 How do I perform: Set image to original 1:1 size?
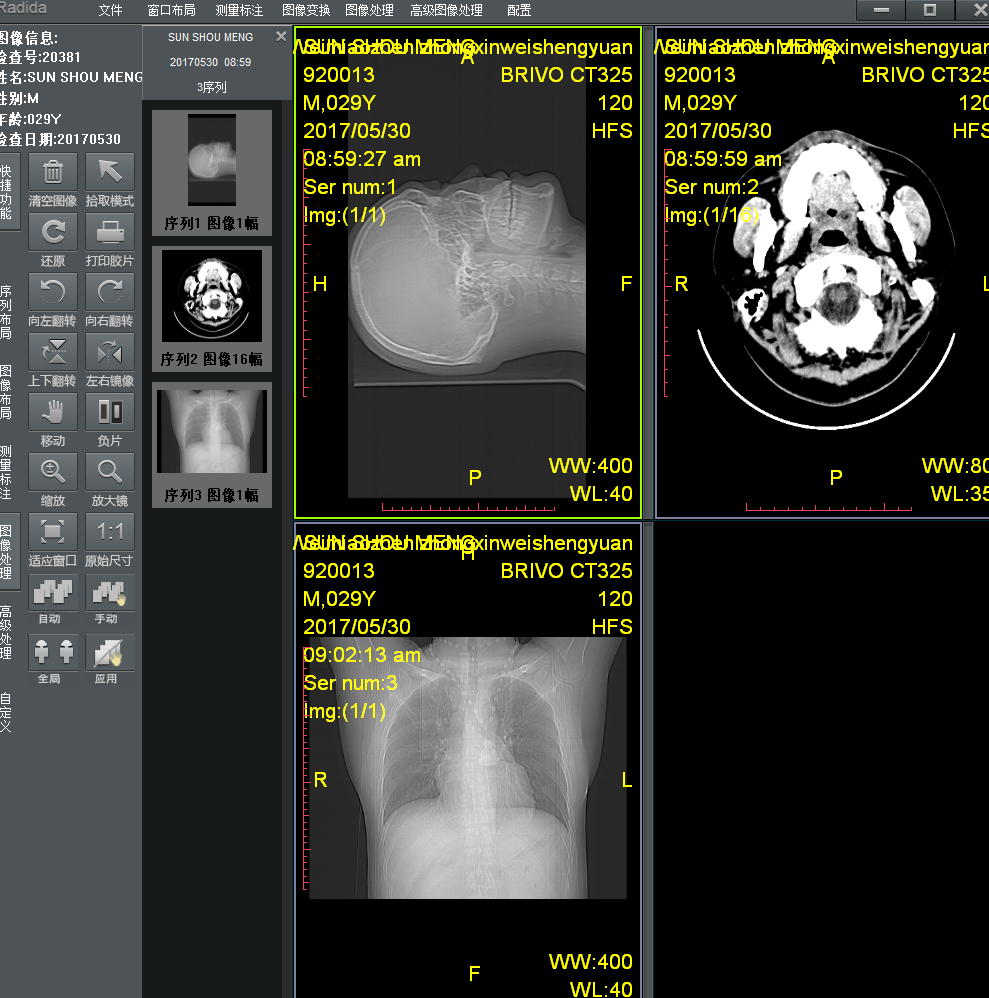coord(109,531)
